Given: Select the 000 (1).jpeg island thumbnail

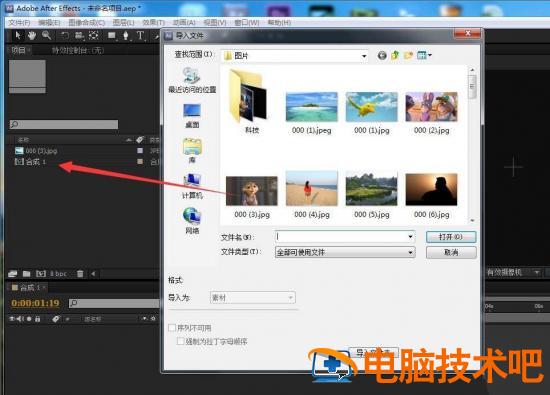Looking at the screenshot, I should pos(311,107).
